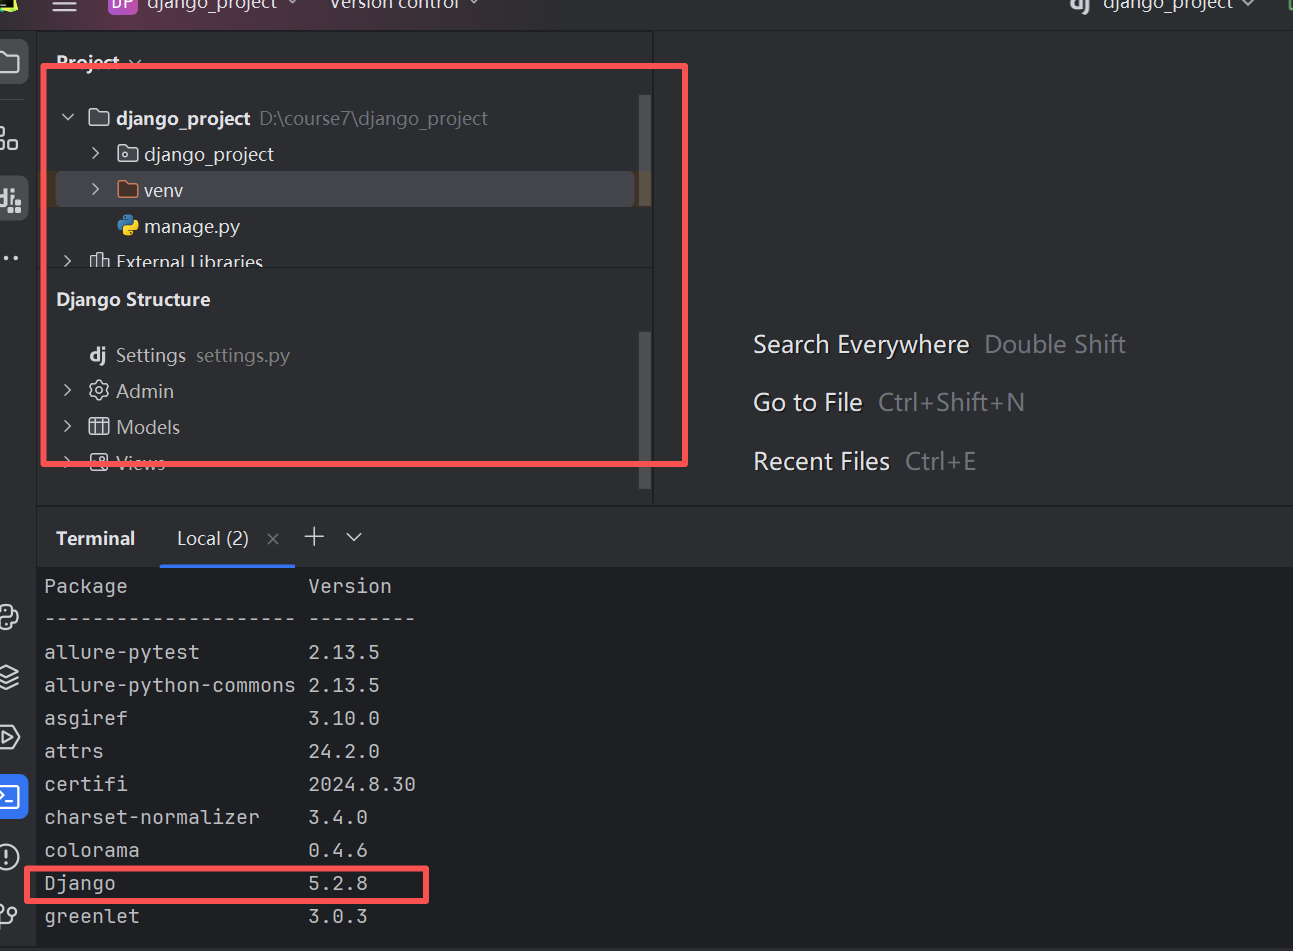Screen dimensions: 1293x951
Task: Open the django_project project switcher dropdown
Action: click(204, 5)
